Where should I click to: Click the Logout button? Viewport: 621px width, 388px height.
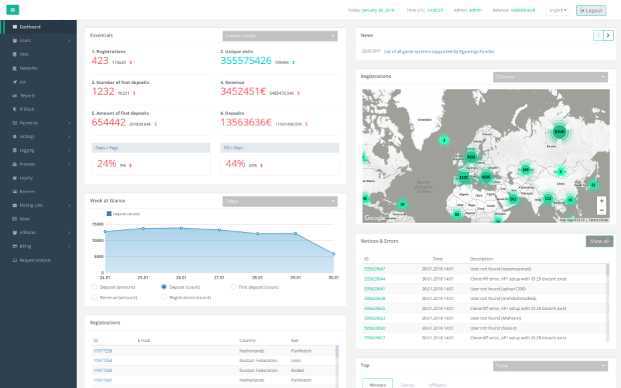(x=591, y=10)
